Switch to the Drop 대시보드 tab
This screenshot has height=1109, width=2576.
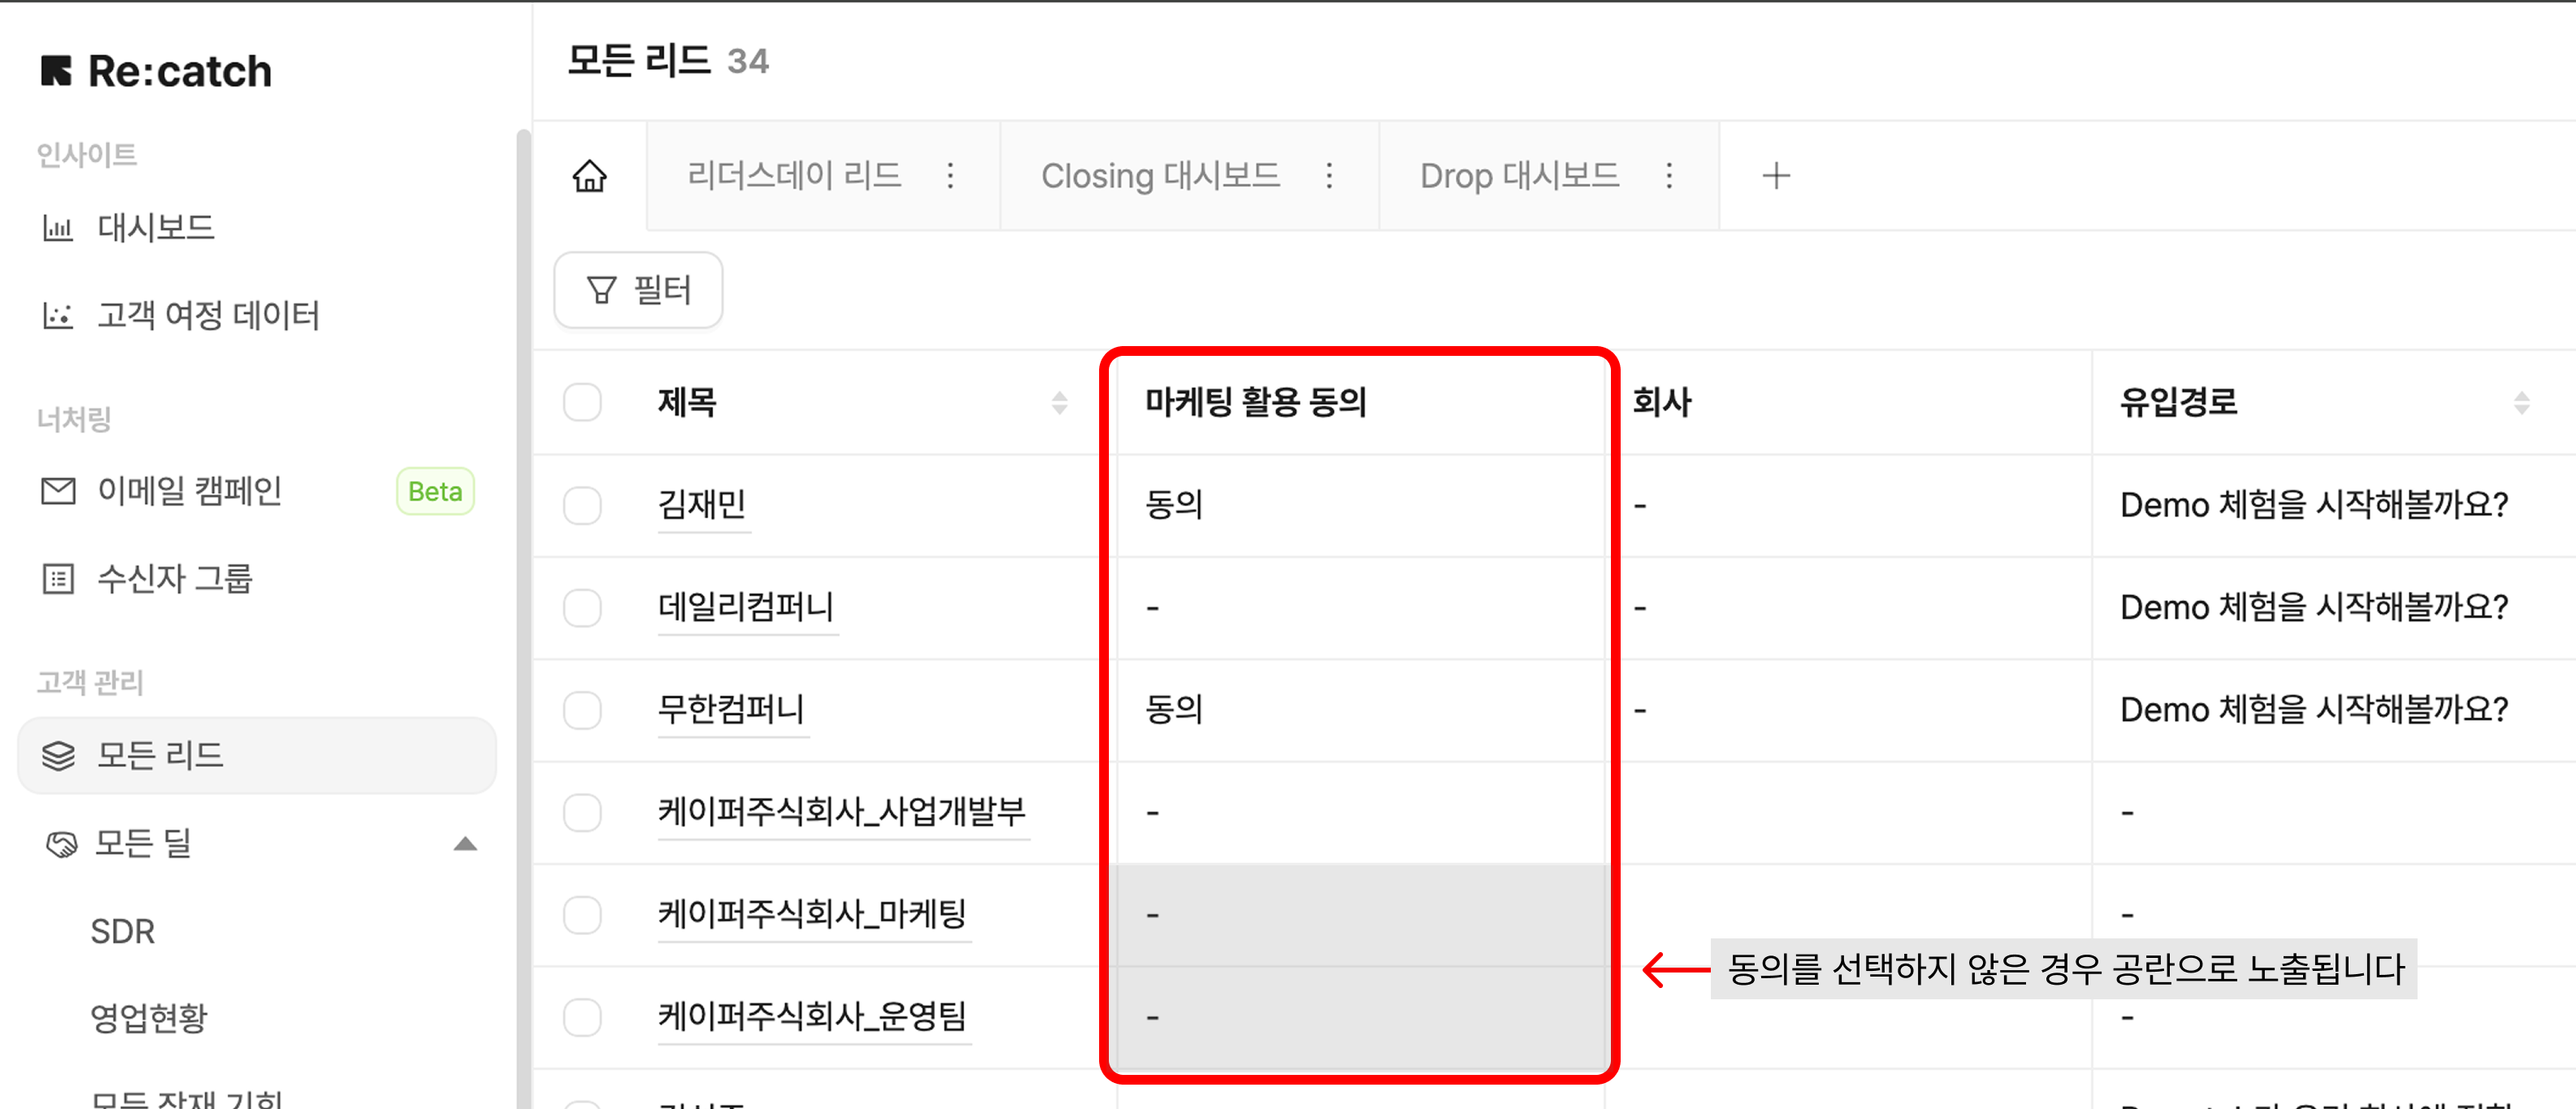tap(1519, 176)
